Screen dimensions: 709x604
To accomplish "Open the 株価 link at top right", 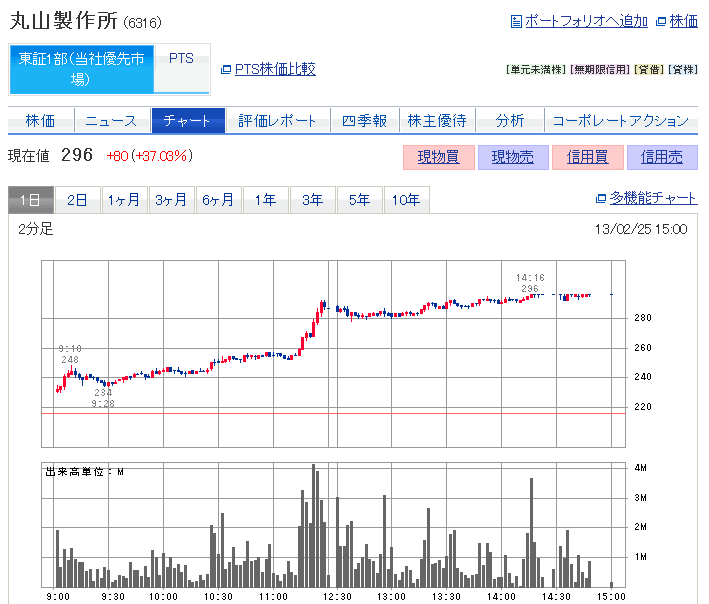I will tap(684, 21).
